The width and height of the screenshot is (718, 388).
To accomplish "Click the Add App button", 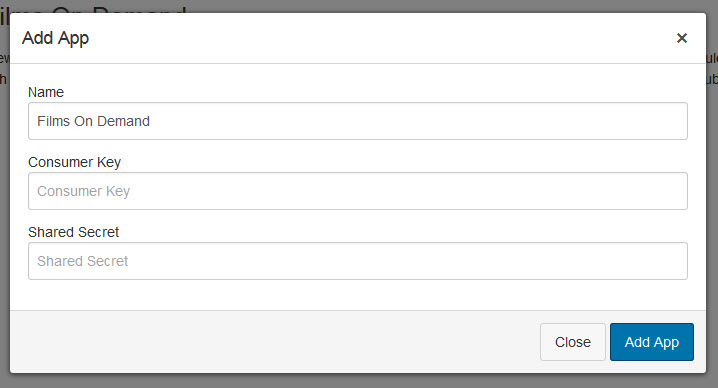I will coord(652,342).
